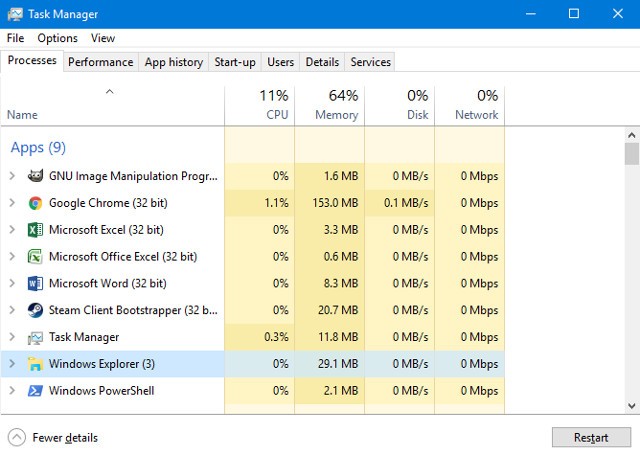Click the Microsoft Excel process icon
This screenshot has width=640, height=455.
pos(35,230)
